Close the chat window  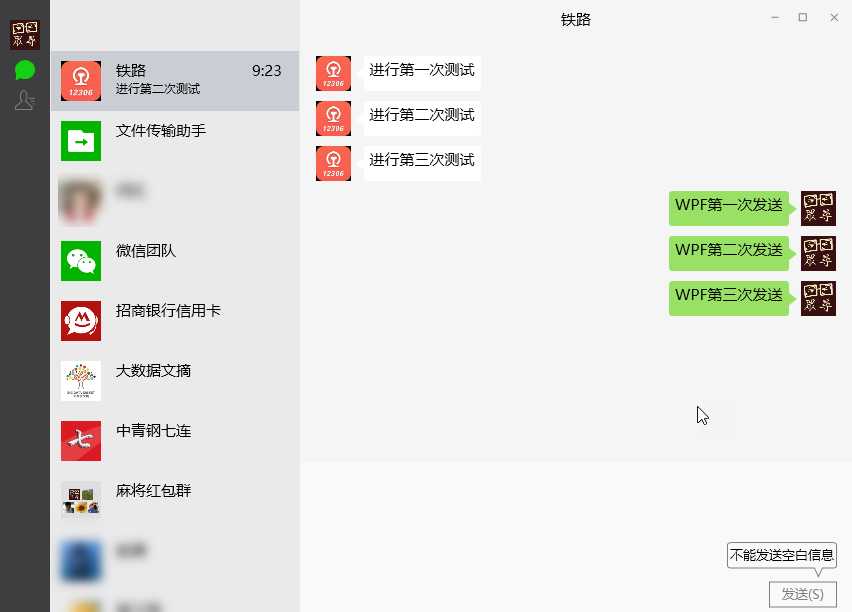834,18
